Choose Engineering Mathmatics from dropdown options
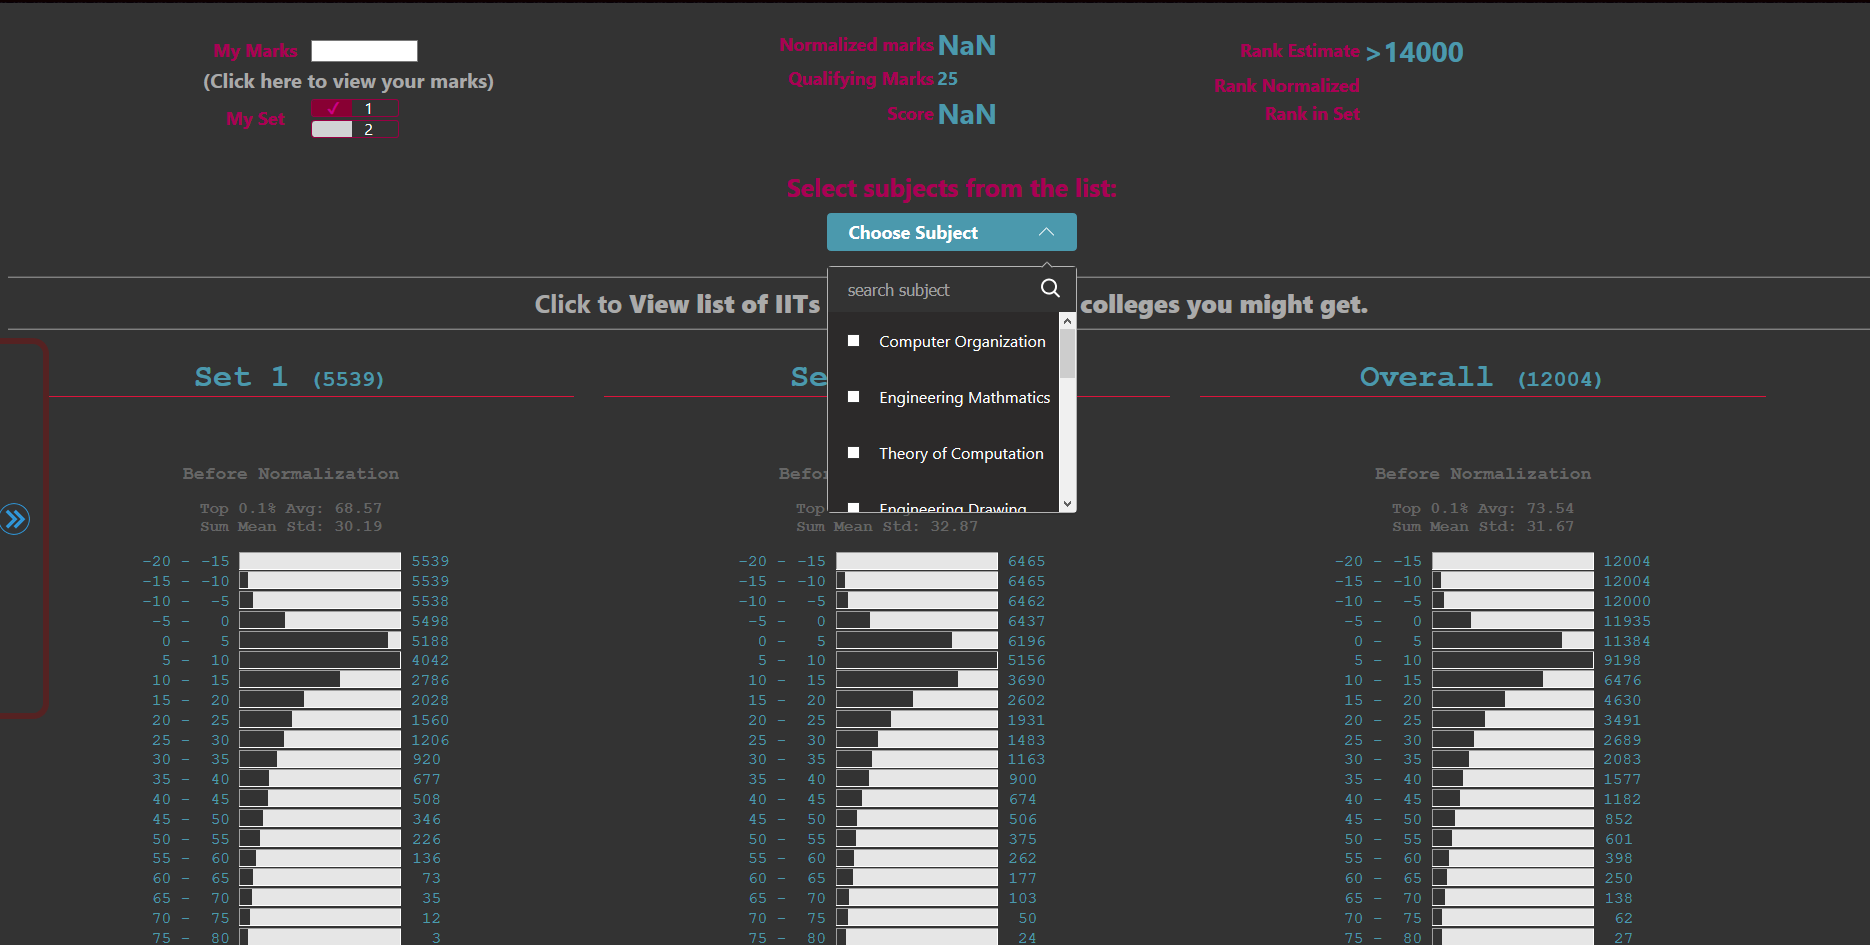1870x945 pixels. (x=963, y=397)
